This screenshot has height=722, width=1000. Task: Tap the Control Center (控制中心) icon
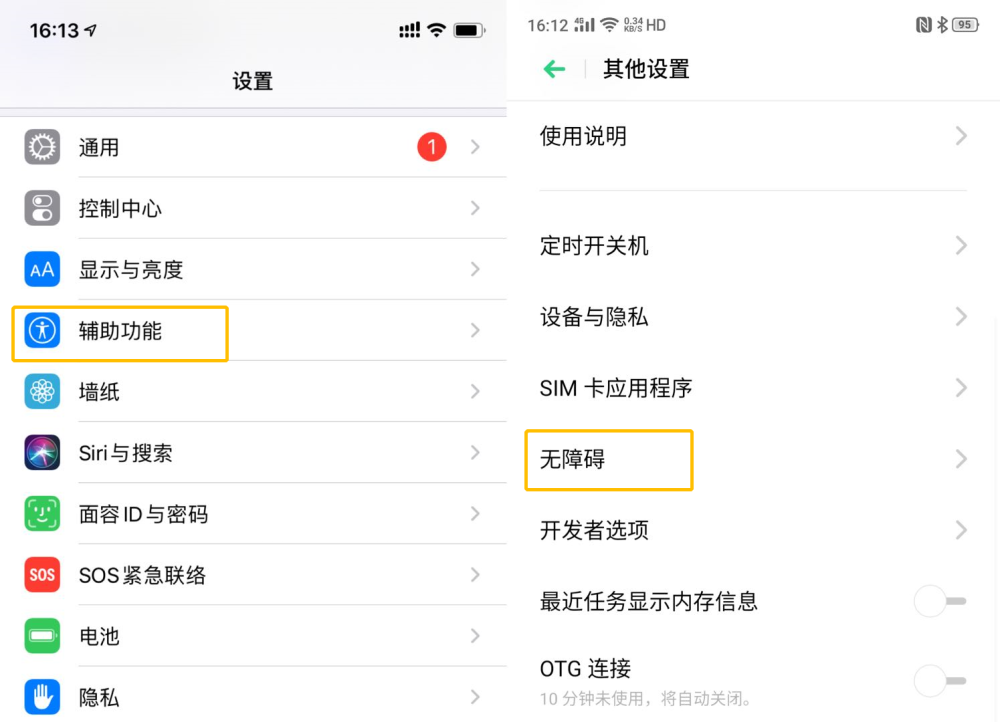pos(42,209)
